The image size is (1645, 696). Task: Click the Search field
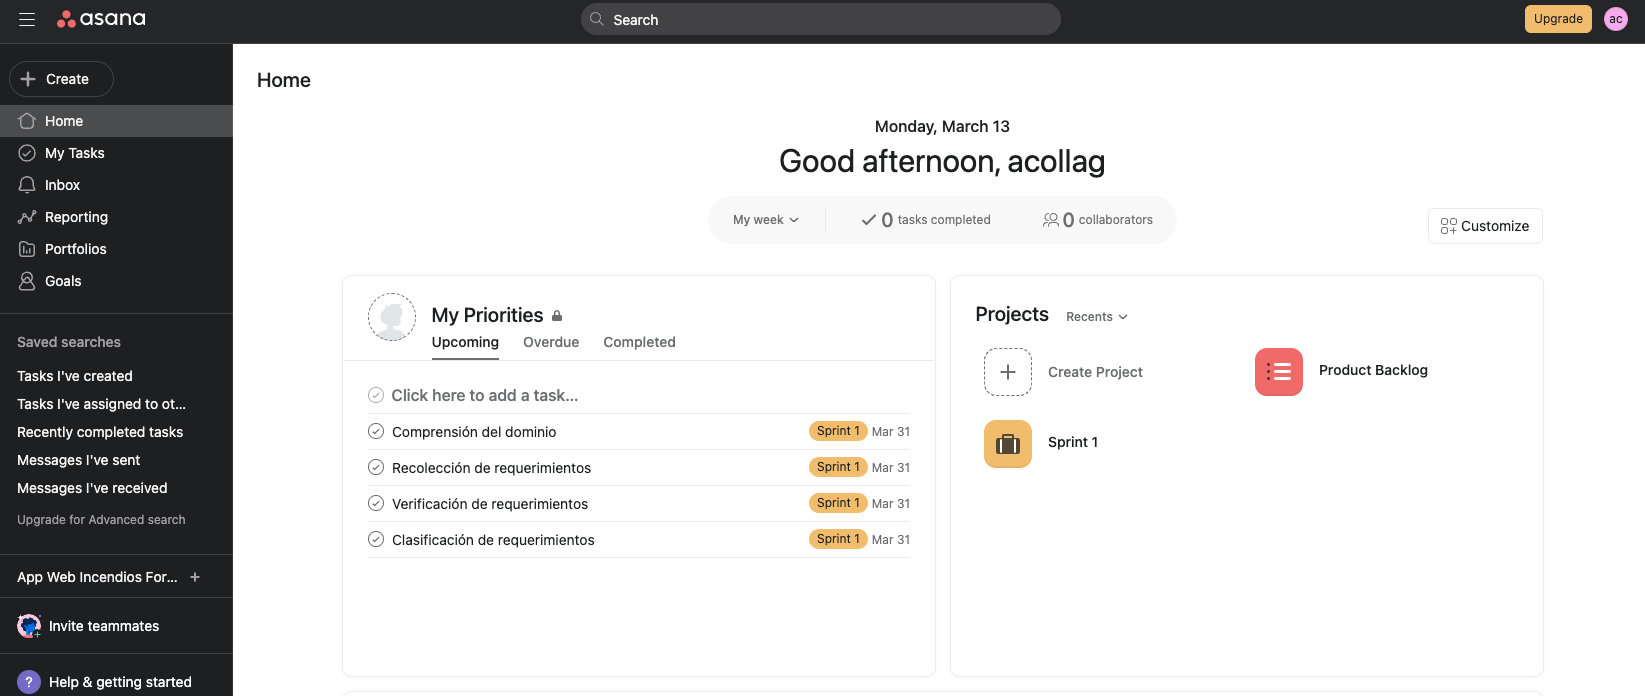820,19
